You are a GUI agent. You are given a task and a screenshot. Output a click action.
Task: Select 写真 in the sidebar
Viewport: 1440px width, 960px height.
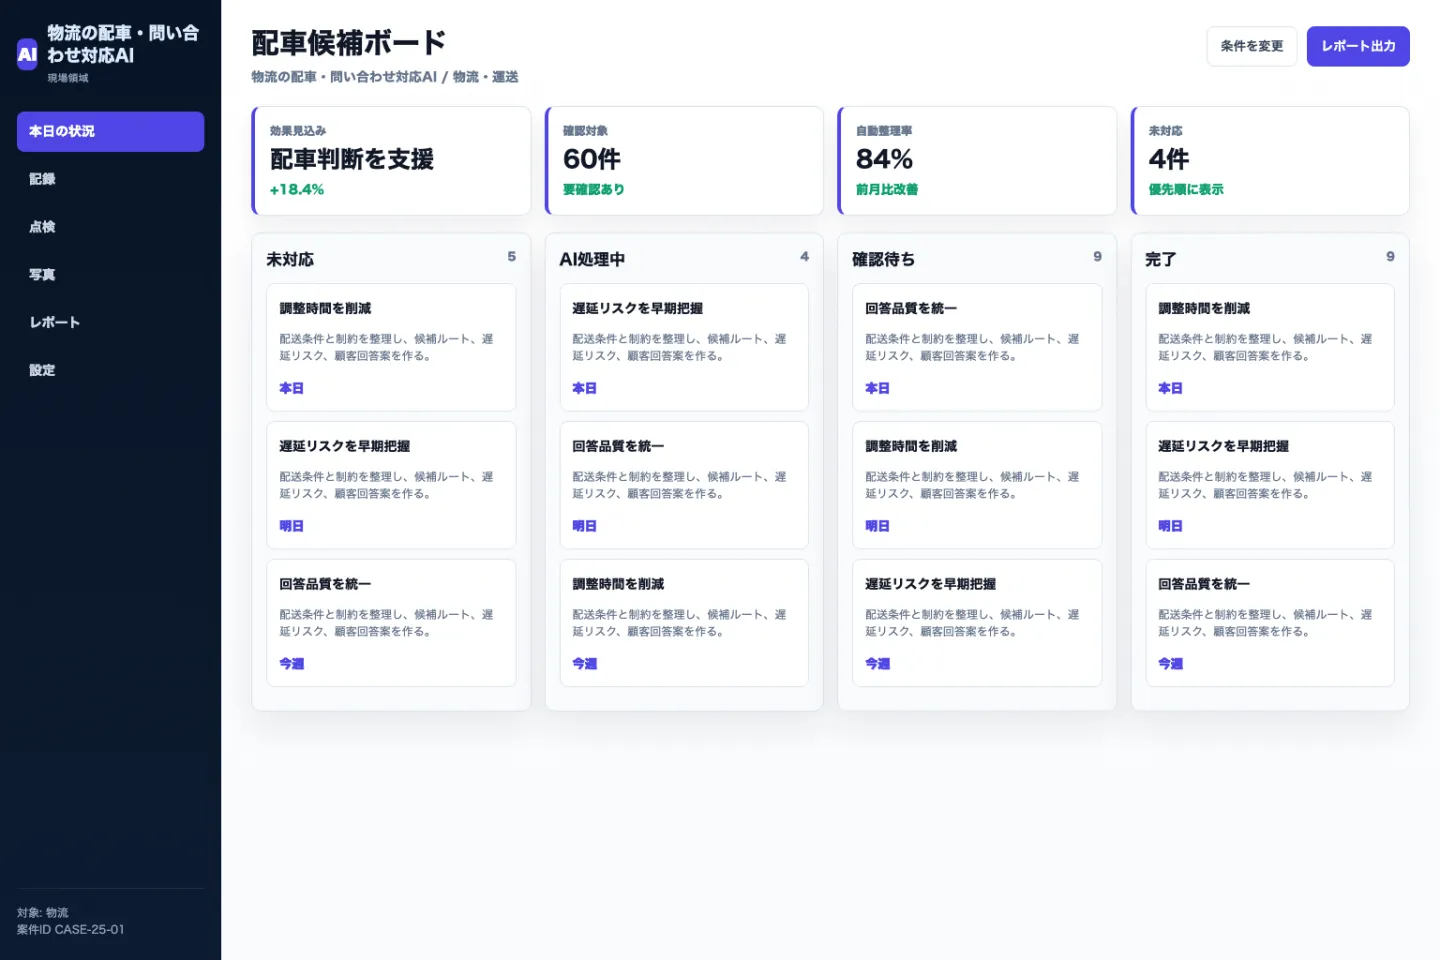click(x=110, y=275)
